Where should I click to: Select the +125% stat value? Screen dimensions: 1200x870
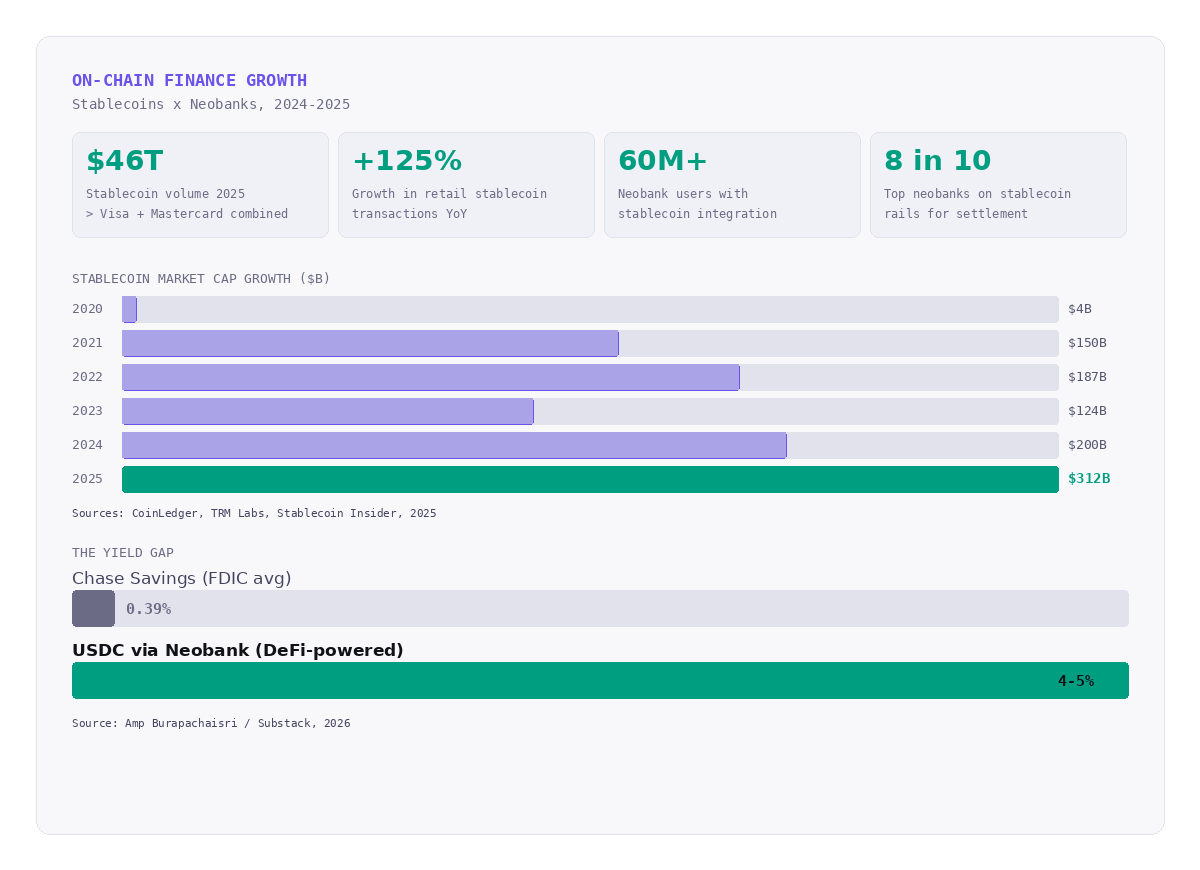(x=407, y=161)
